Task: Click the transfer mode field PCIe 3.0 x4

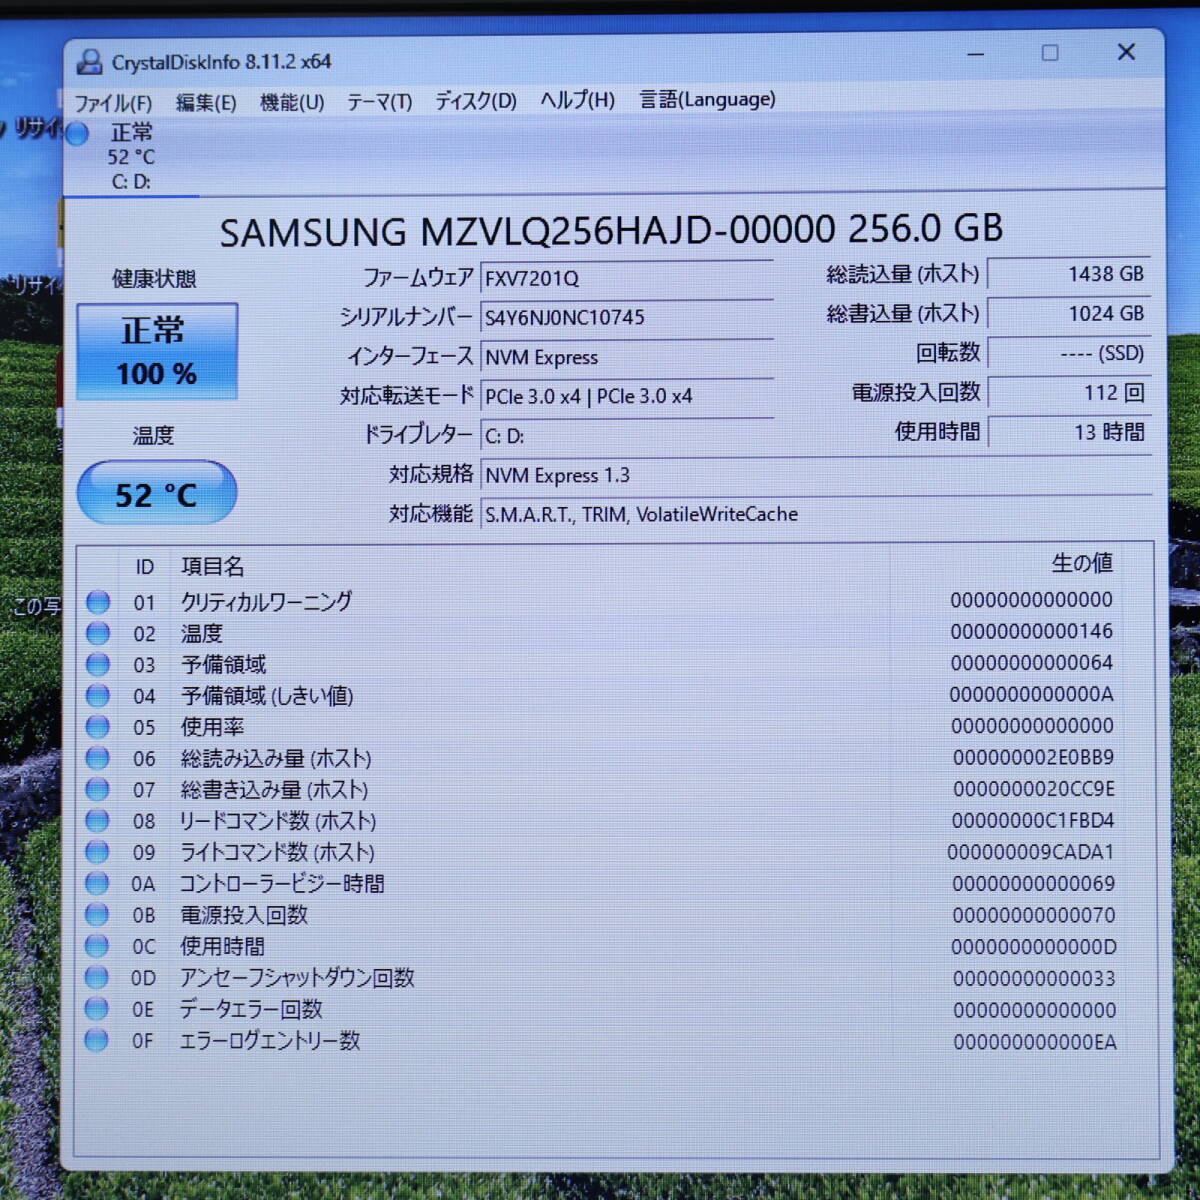Action: click(627, 396)
